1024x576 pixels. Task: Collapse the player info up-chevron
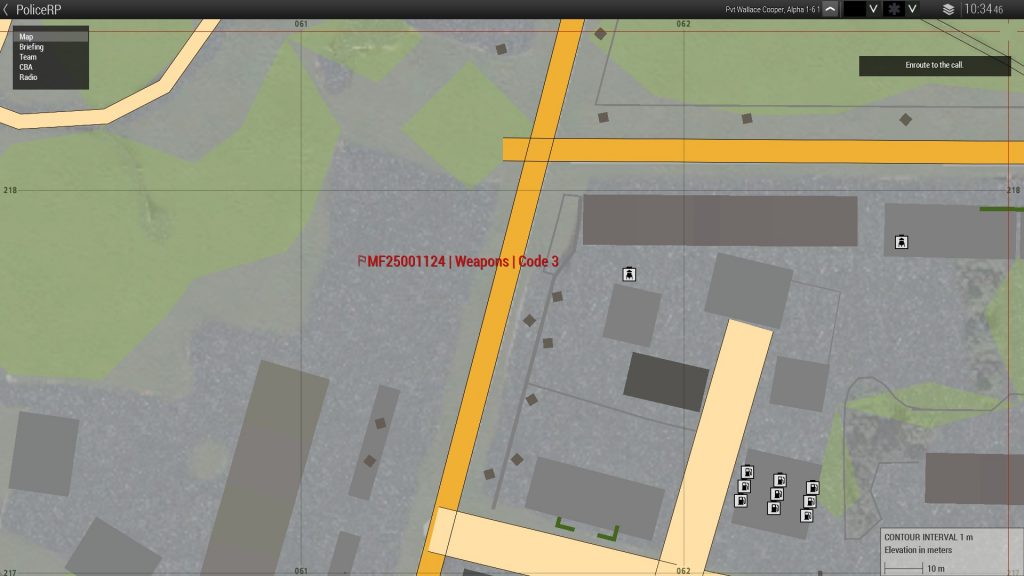pyautogui.click(x=829, y=9)
